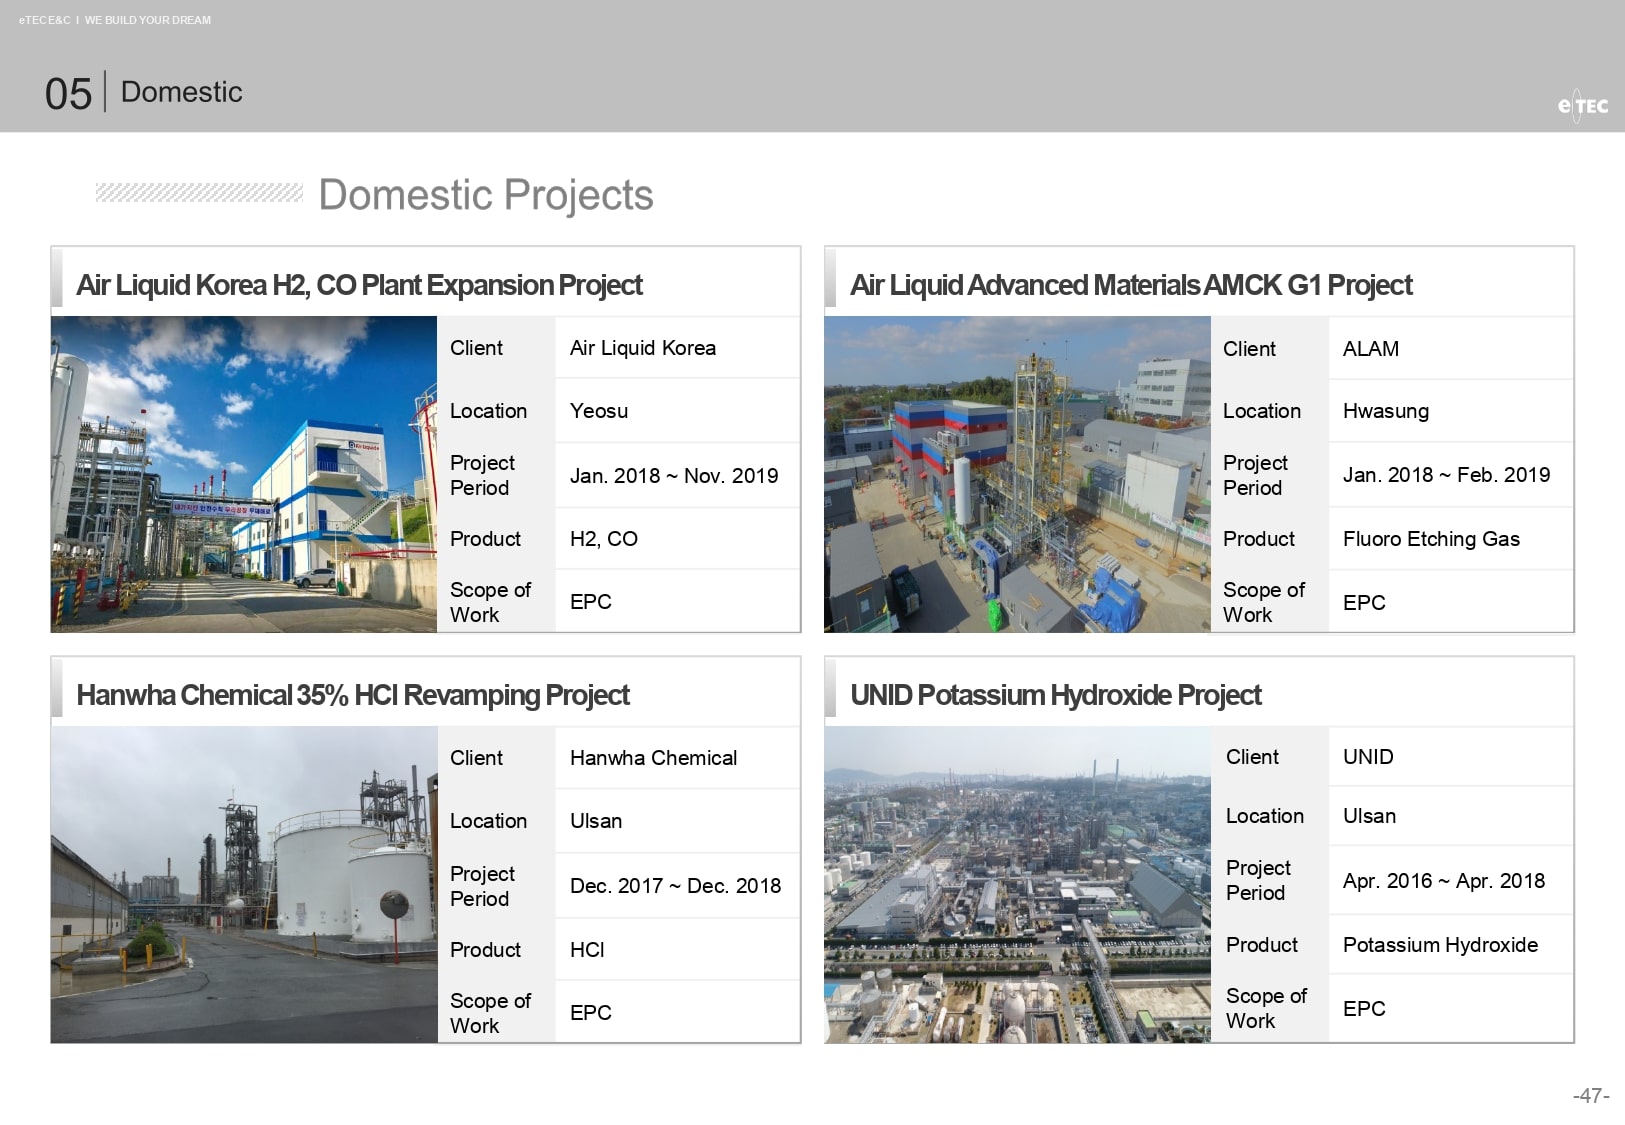
Task: Click 'EPC' in the Air Liquid Korea table
Action: pyautogui.click(x=591, y=602)
